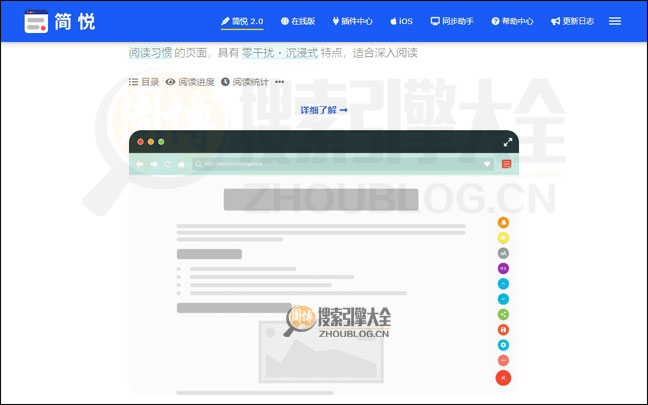Expand the three-dot more options
This screenshot has width=648, height=405.
[x=280, y=82]
